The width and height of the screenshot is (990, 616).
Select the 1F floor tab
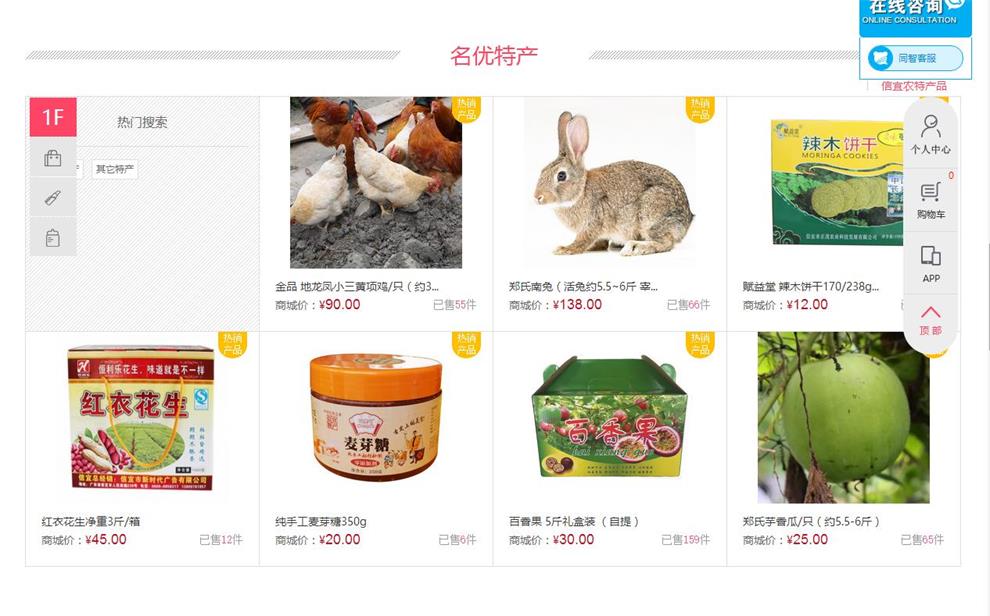pyautogui.click(x=53, y=117)
